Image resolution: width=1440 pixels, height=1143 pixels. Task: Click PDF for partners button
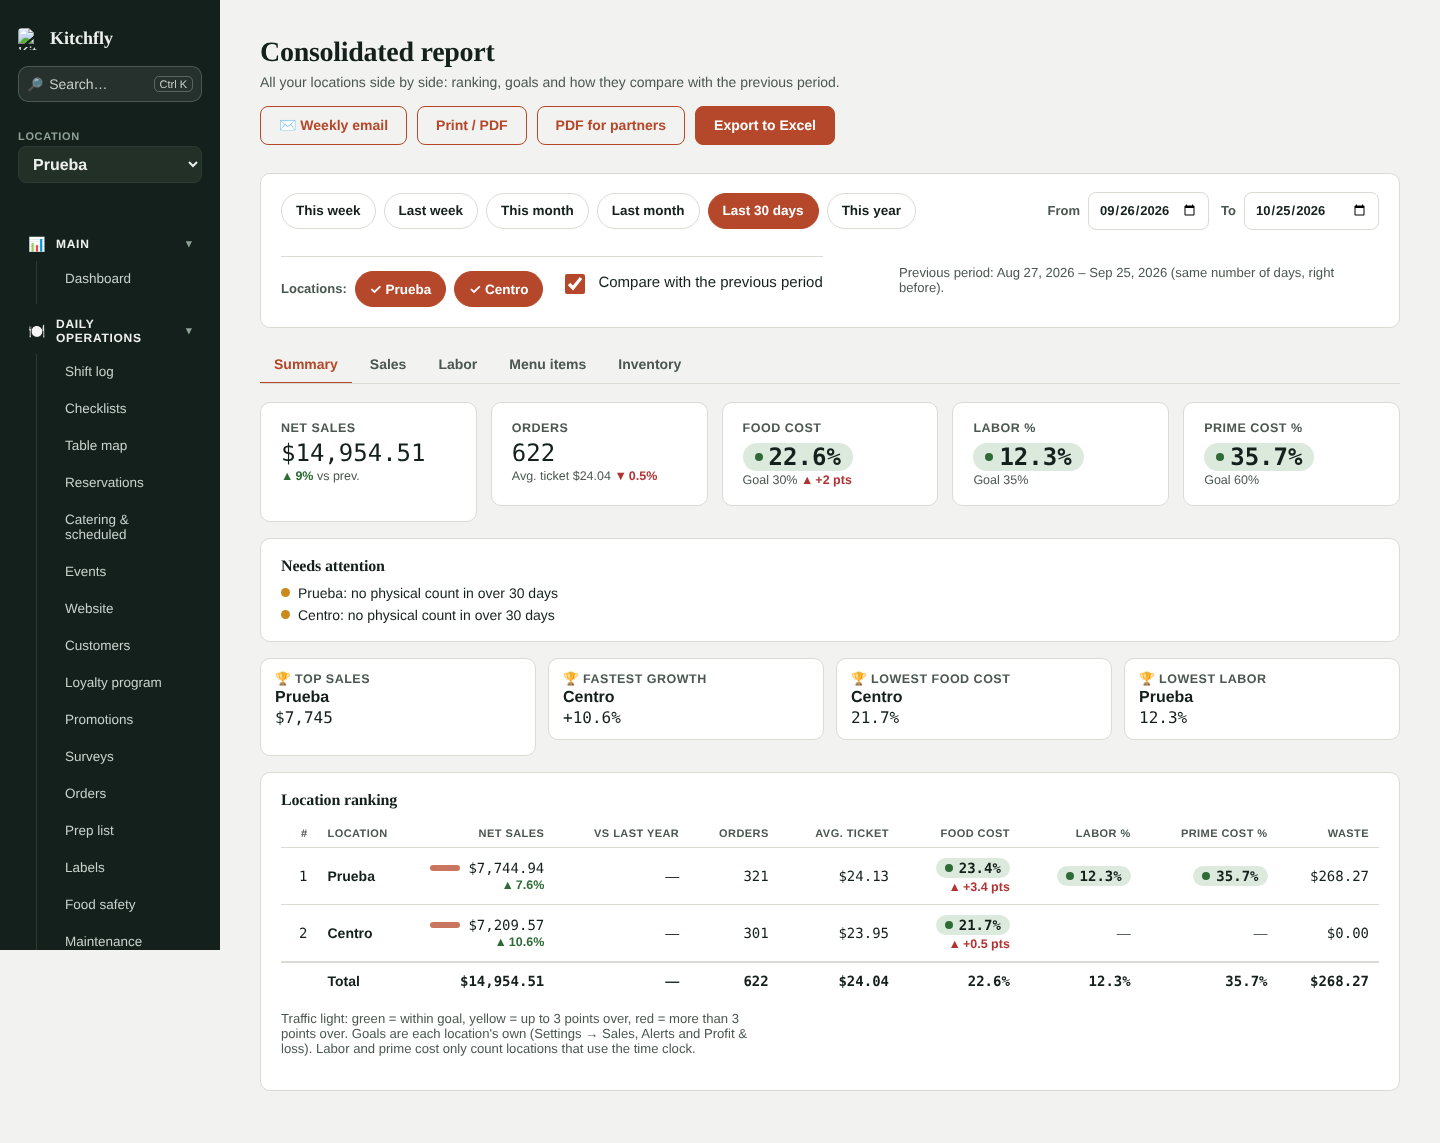tap(611, 125)
